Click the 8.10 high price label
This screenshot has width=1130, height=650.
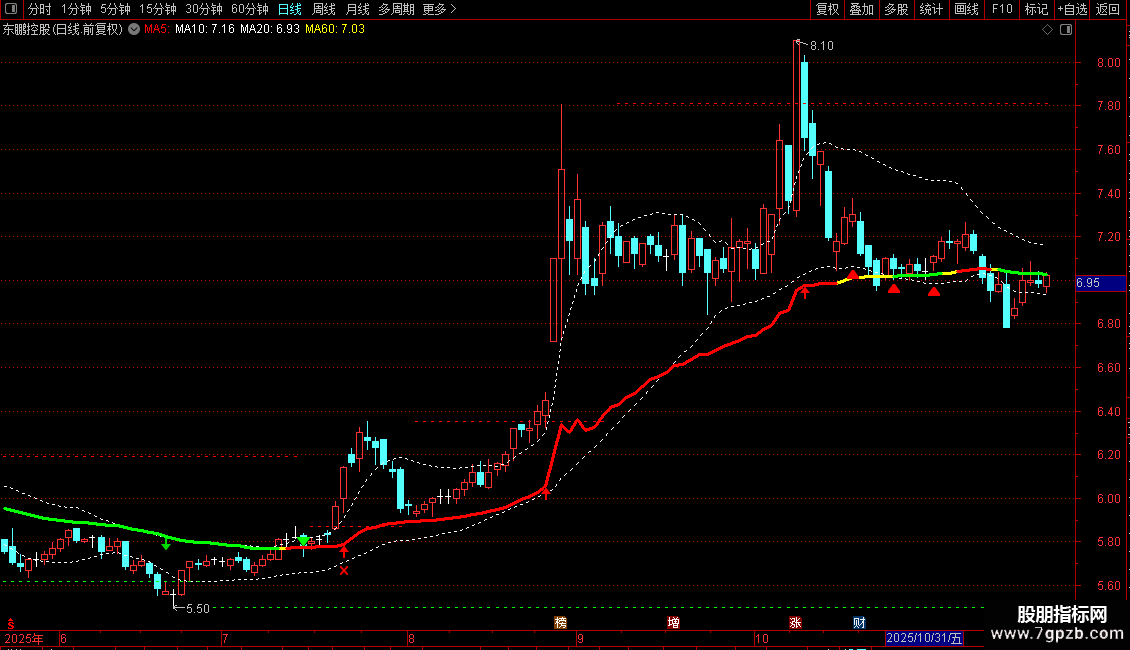[822, 45]
